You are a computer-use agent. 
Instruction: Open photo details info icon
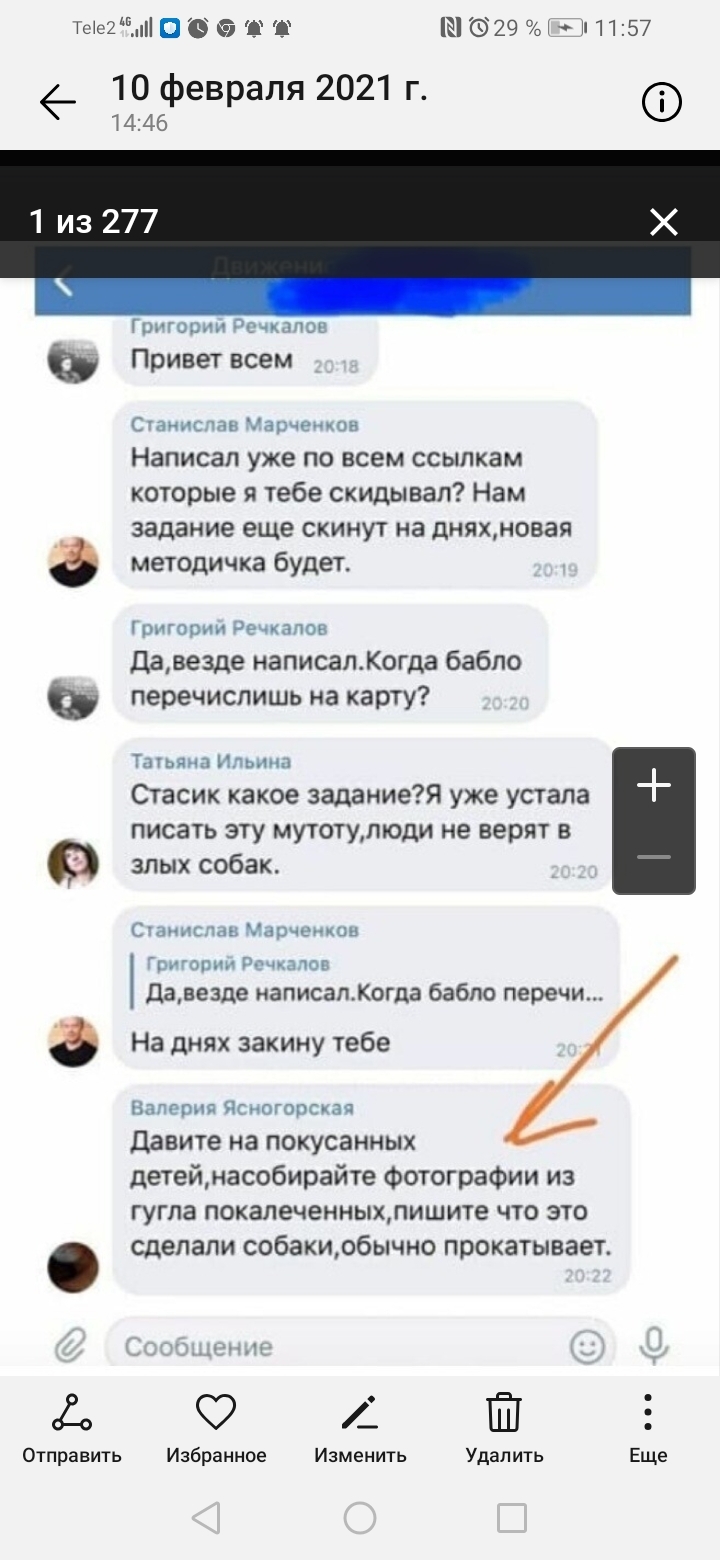(x=662, y=103)
